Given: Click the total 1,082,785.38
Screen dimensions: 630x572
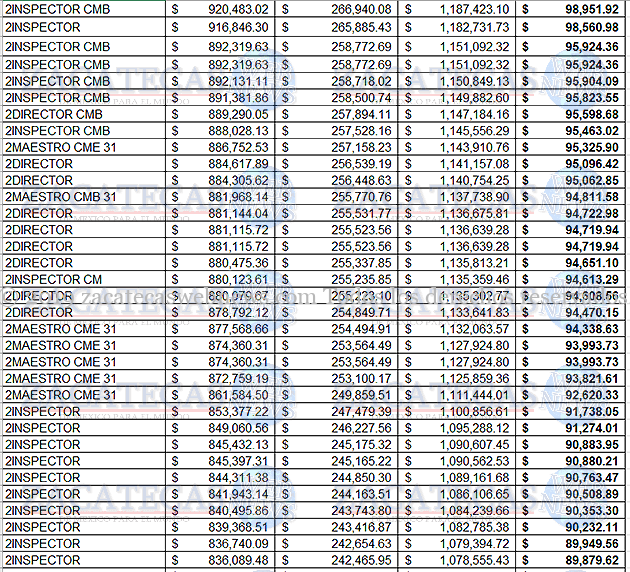Looking at the screenshot, I should pyautogui.click(x=474, y=527).
